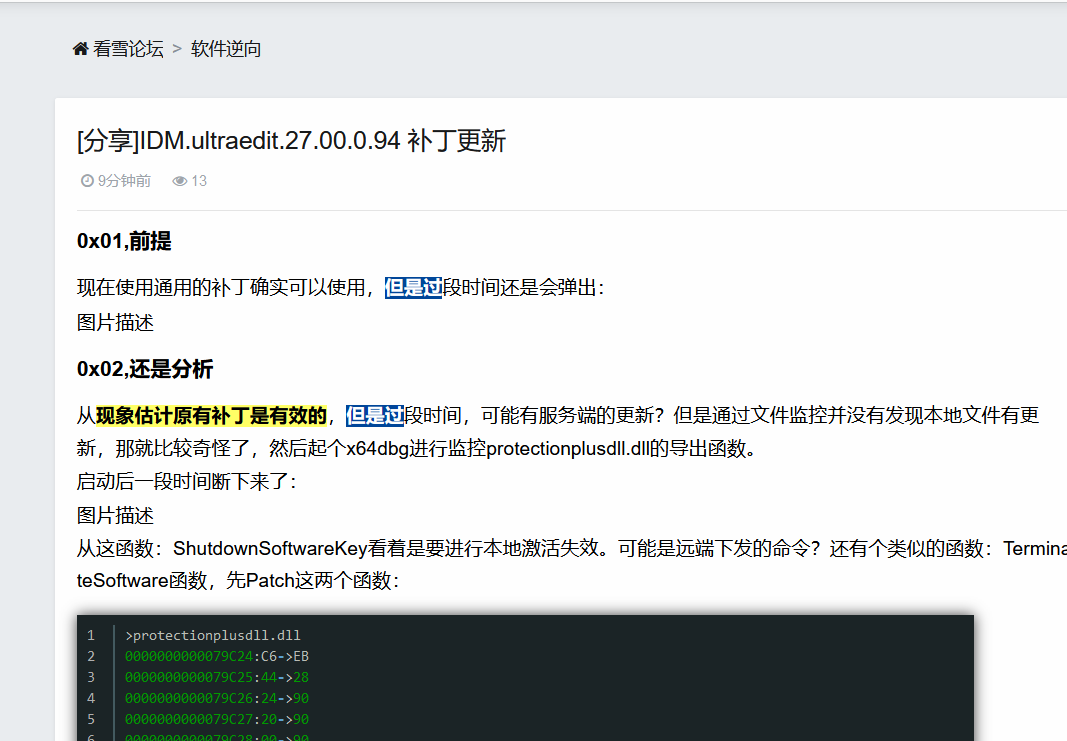1067x741 pixels.
Task: Go to the 软件逆向 forum section
Action: click(x=226, y=49)
